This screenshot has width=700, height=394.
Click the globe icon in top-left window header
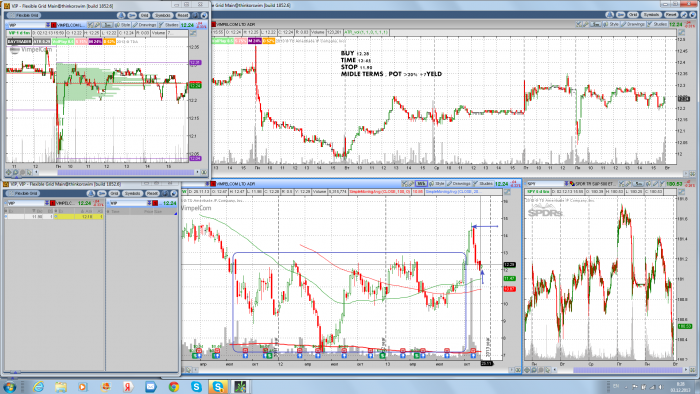click(204, 15)
